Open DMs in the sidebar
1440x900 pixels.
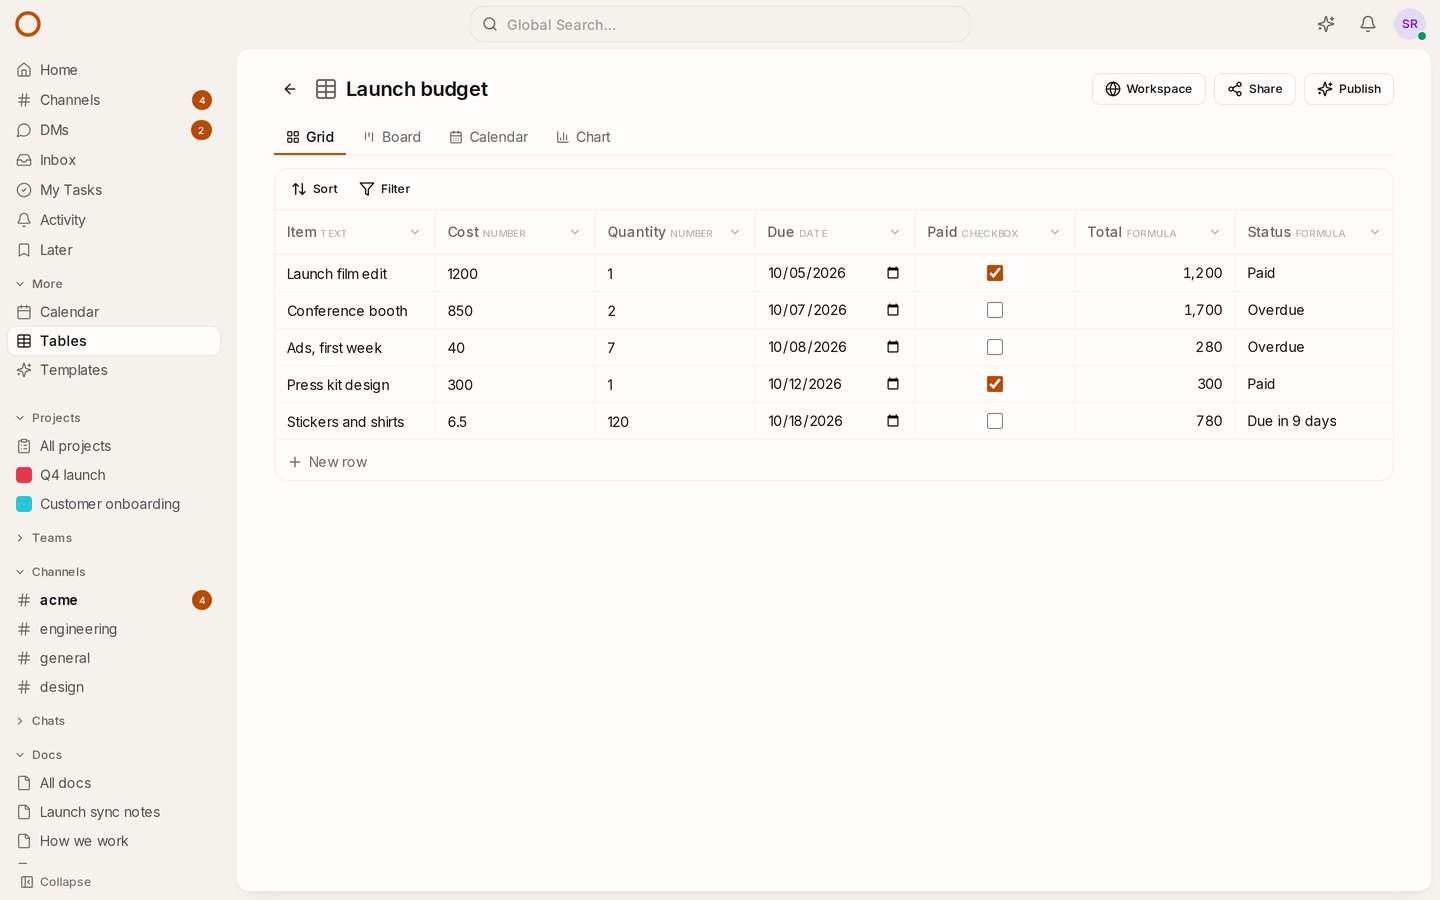tap(114, 130)
